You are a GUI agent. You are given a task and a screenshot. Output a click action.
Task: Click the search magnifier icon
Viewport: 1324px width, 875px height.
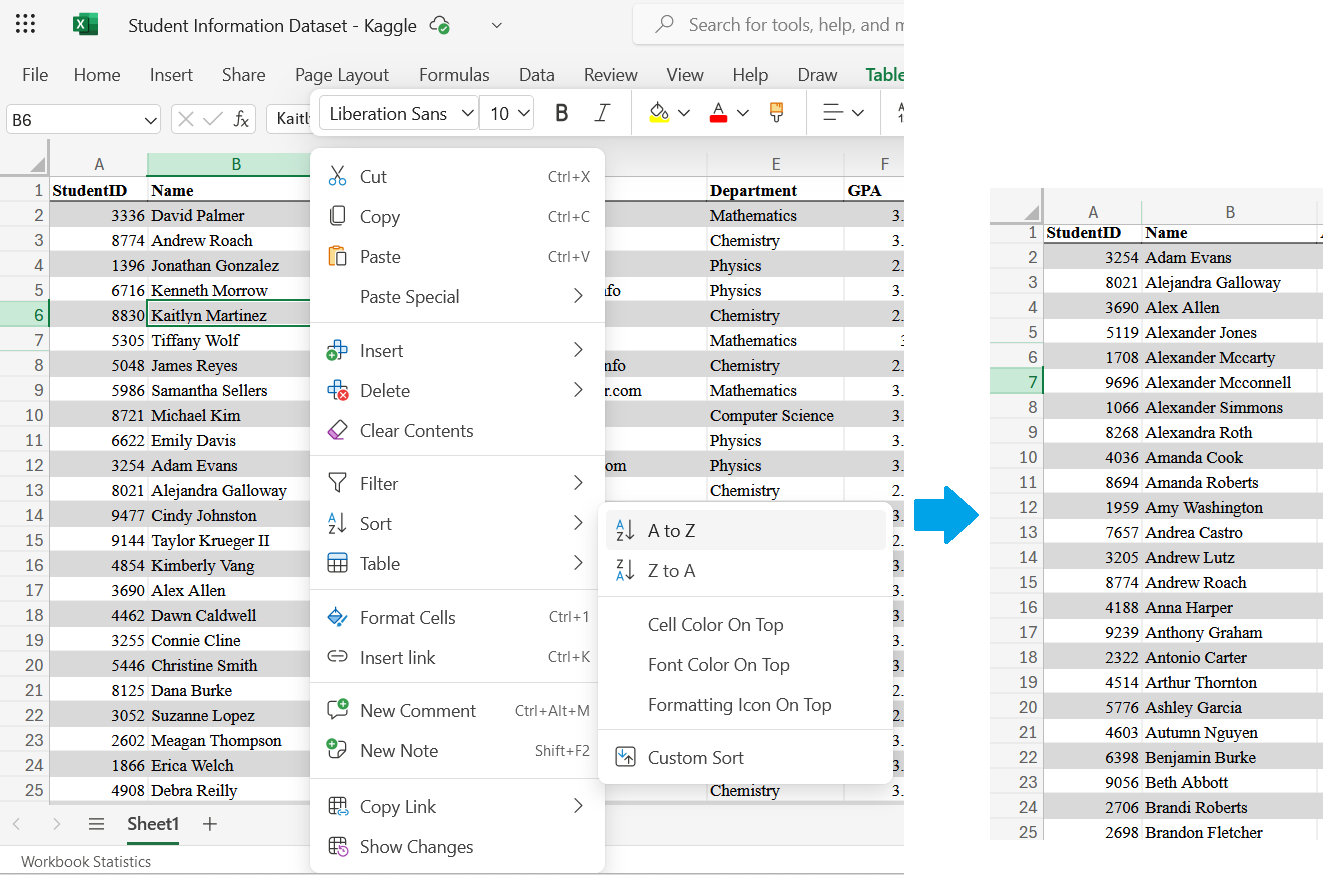click(664, 25)
